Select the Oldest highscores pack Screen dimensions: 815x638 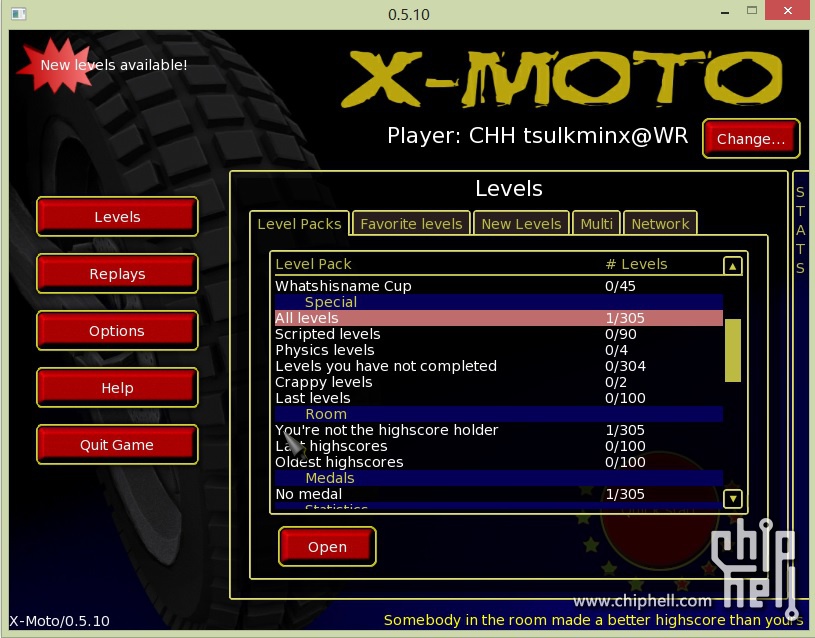click(499, 462)
